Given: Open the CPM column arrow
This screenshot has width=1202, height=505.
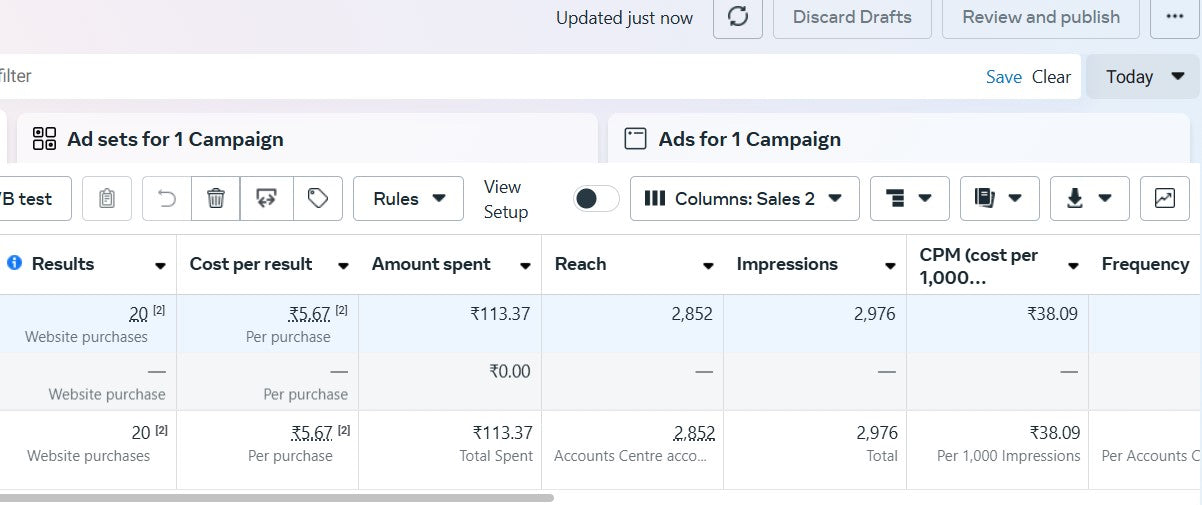Looking at the screenshot, I should pyautogui.click(x=1073, y=266).
